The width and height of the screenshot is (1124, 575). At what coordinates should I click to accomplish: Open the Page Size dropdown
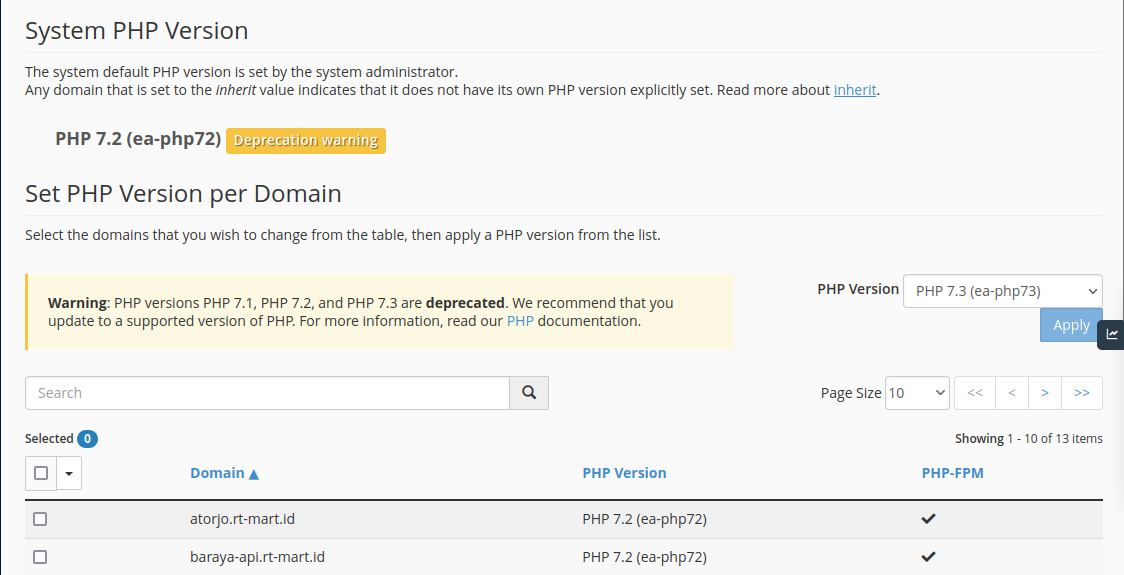click(917, 393)
